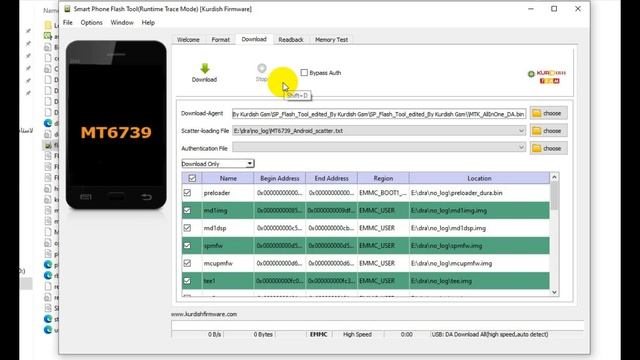Uncheck the tee1 partition checkbox
This screenshot has height=360, width=640.
pos(187,281)
